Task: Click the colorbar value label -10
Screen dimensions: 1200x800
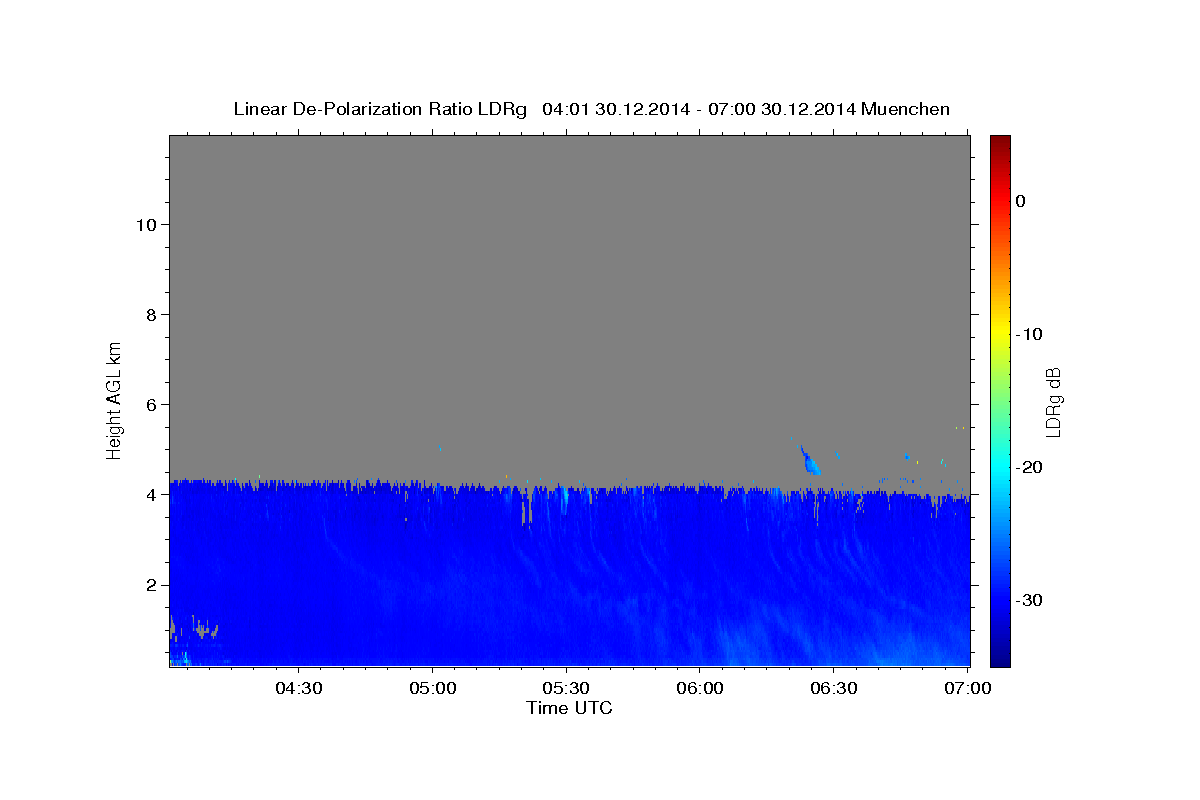Action: point(1030,334)
